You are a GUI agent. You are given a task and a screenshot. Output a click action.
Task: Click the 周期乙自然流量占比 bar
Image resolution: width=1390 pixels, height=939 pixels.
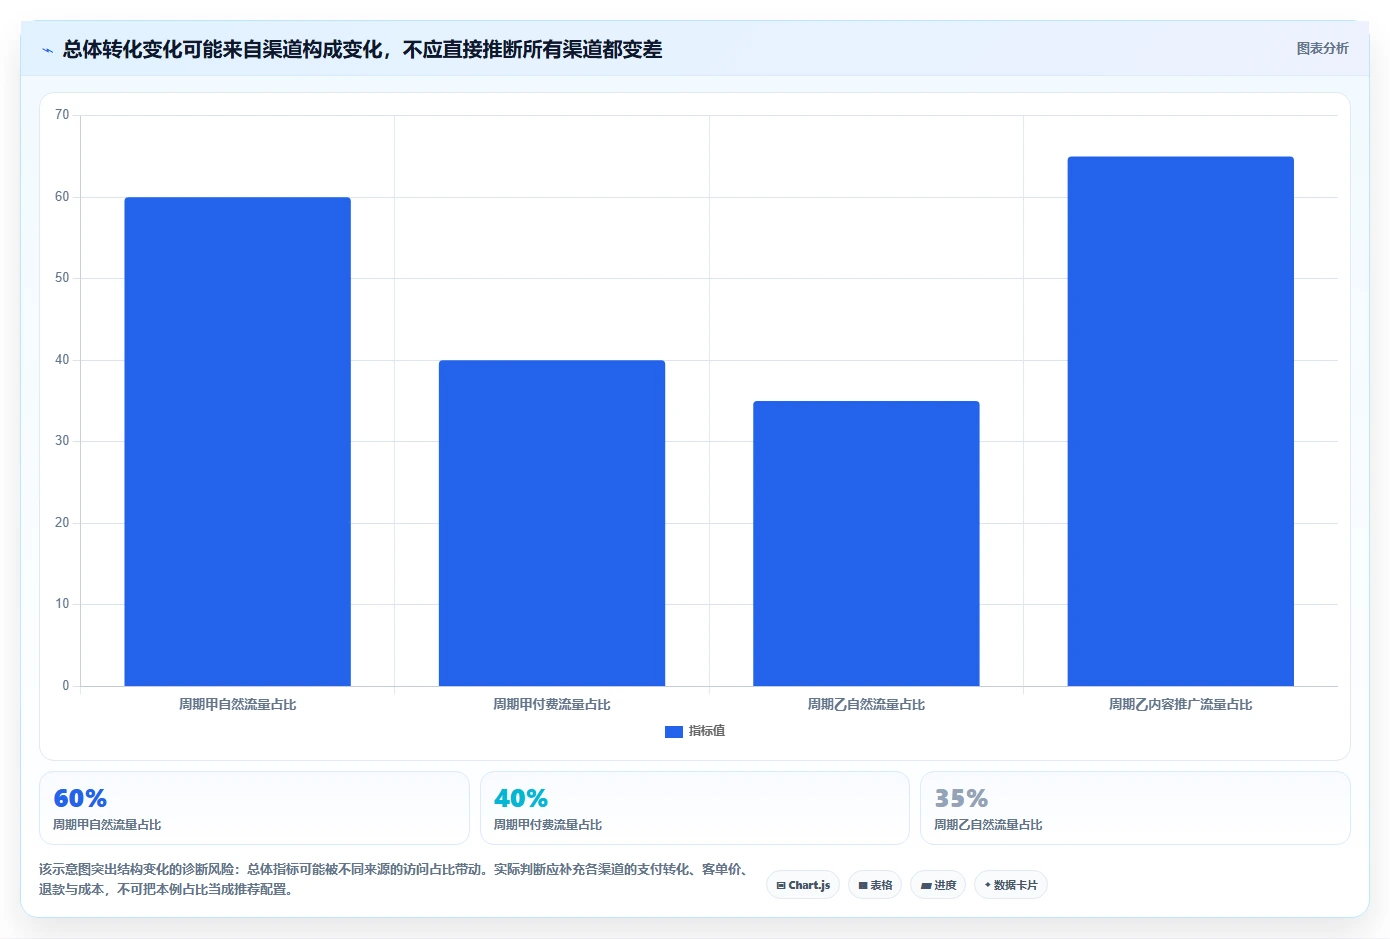click(866, 543)
